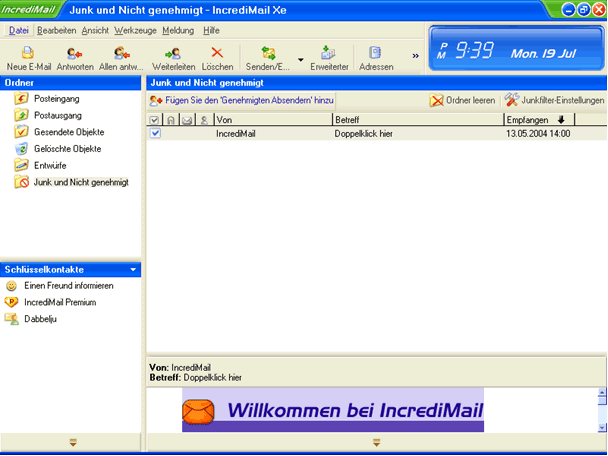This screenshot has height=456, width=608.
Task: Click the Dabbelju contact icon
Action: tap(11, 319)
